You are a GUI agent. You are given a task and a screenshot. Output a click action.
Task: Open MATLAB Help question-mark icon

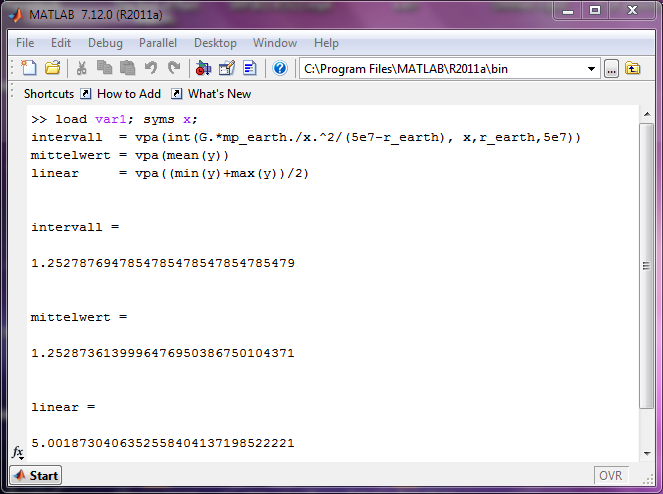click(280, 68)
